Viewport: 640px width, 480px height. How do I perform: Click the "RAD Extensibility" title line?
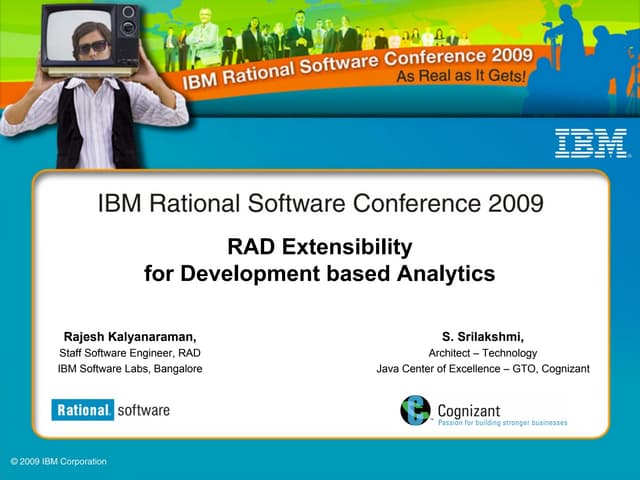pos(320,246)
